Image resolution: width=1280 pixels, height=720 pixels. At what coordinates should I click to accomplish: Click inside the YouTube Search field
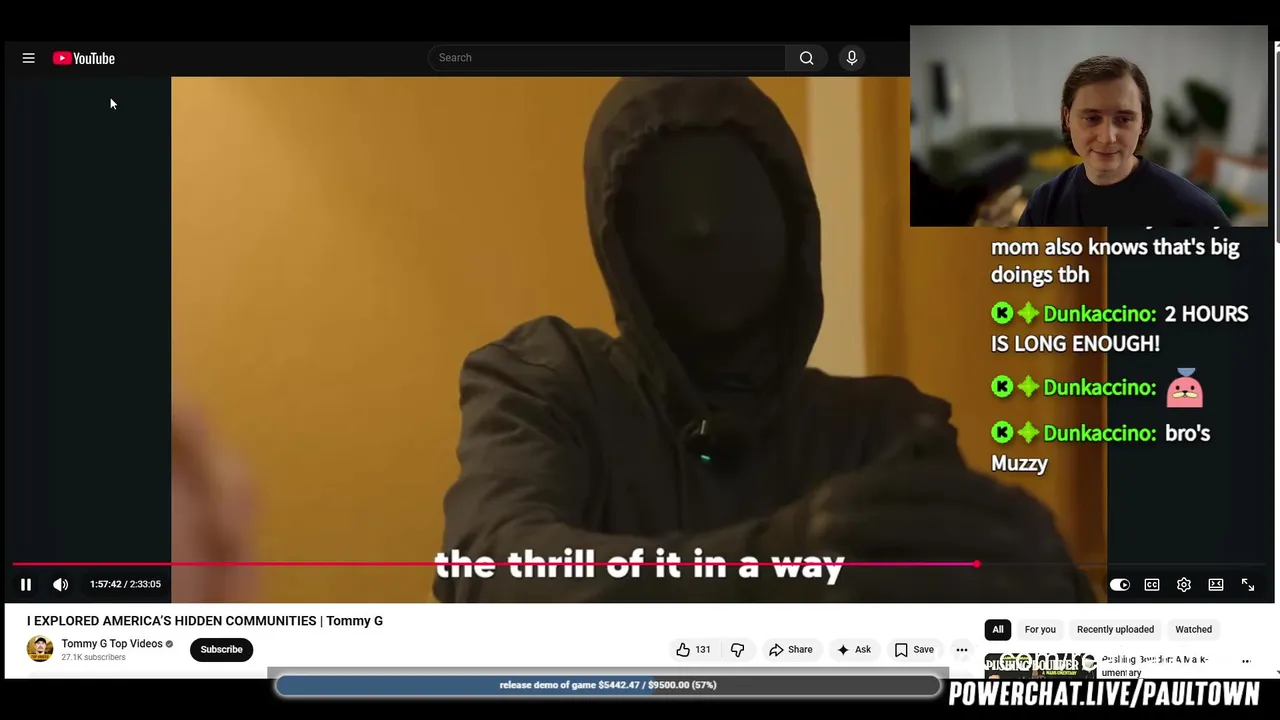point(607,58)
